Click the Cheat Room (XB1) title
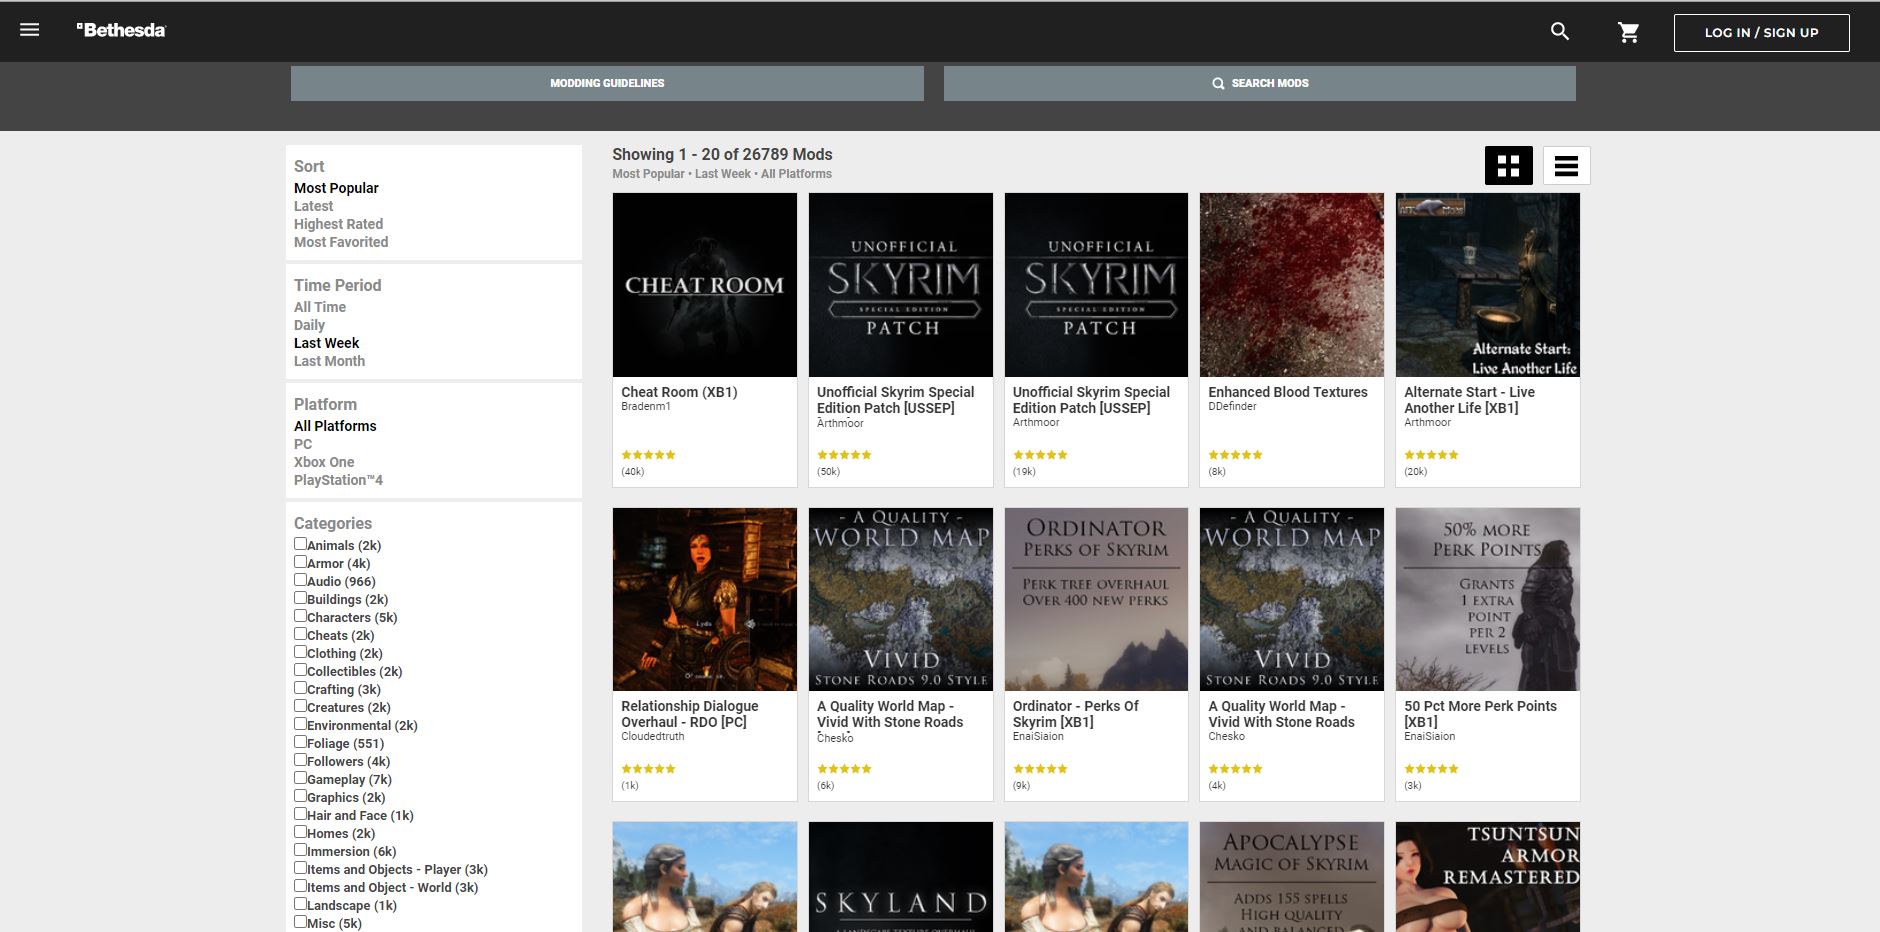 coord(679,392)
